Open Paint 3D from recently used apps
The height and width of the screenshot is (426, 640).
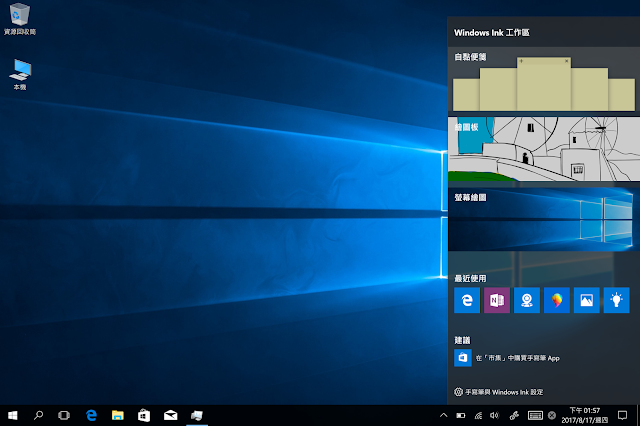pyautogui.click(x=557, y=300)
